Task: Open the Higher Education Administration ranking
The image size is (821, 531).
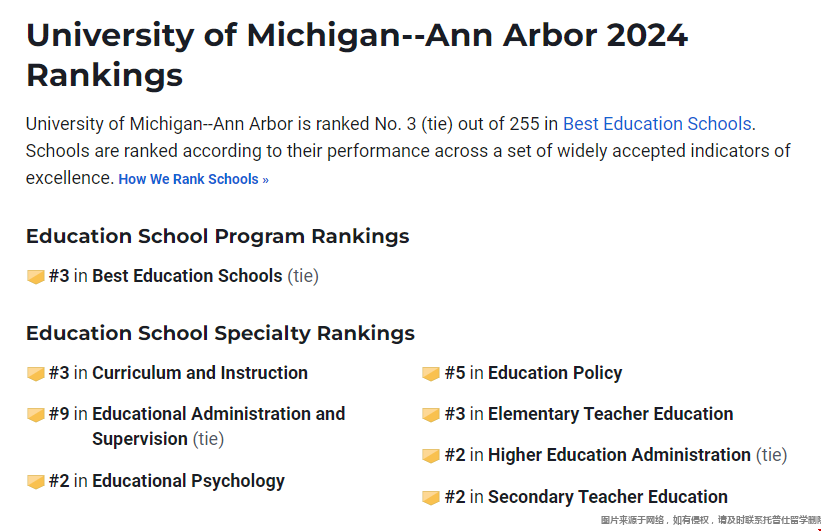Action: tap(619, 455)
